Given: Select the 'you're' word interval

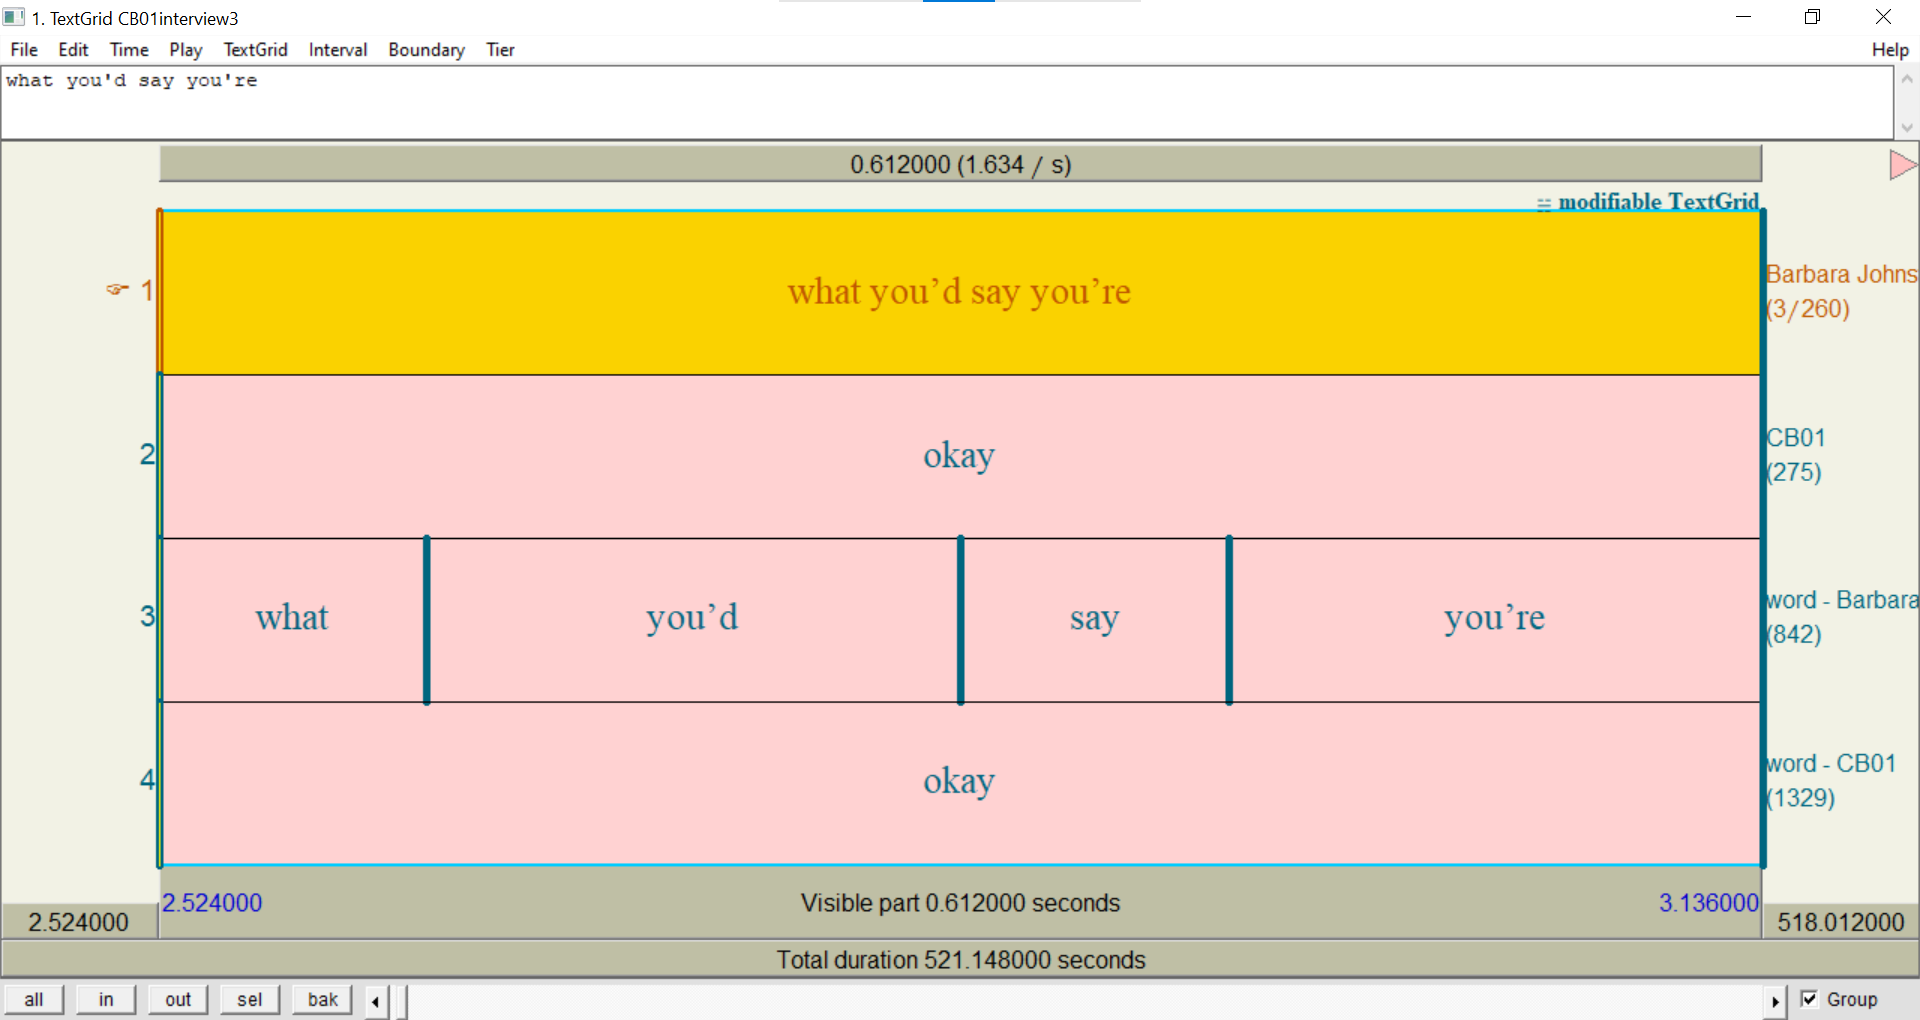Looking at the screenshot, I should [x=1495, y=619].
